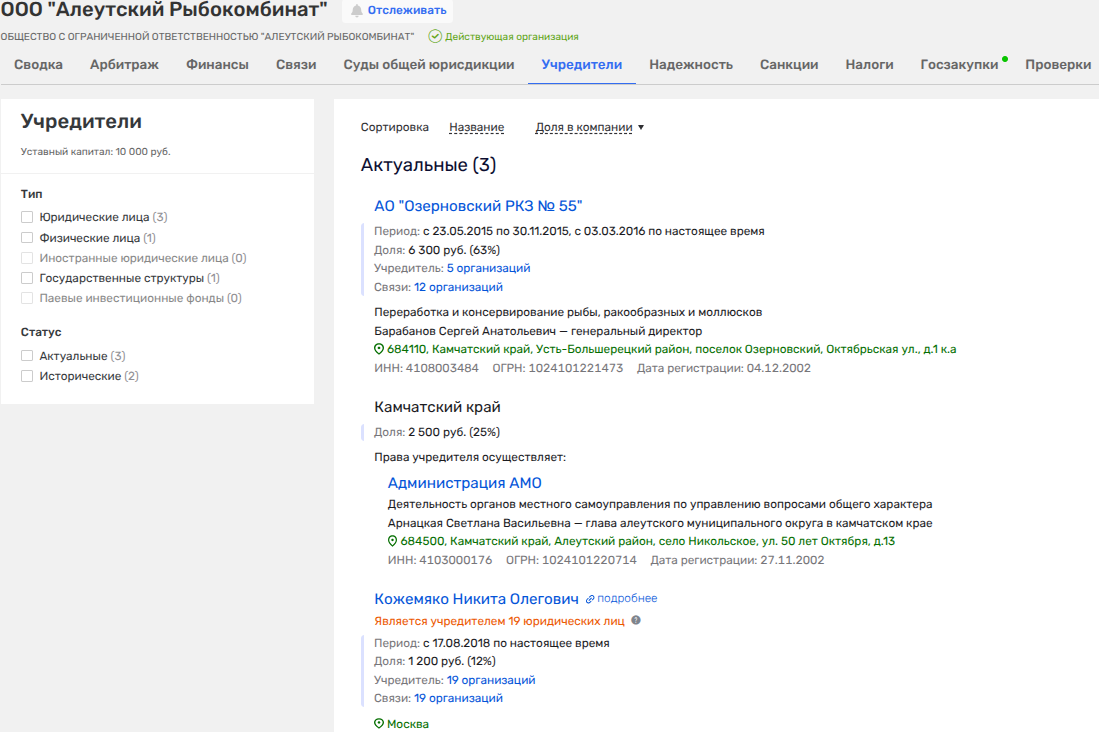
Task: Click the green checkmark active organization icon
Action: coord(435,36)
